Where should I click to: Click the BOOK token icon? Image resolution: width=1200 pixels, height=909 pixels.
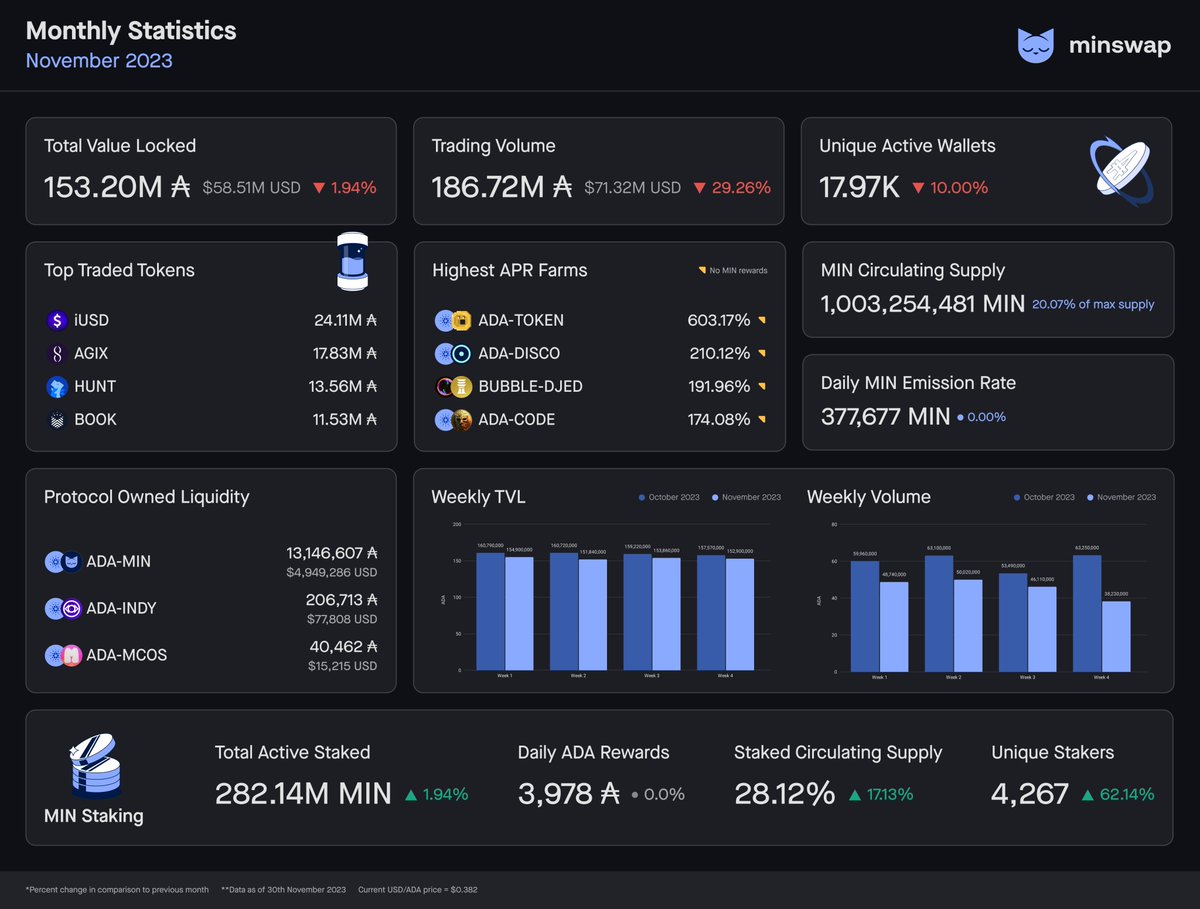(56, 420)
